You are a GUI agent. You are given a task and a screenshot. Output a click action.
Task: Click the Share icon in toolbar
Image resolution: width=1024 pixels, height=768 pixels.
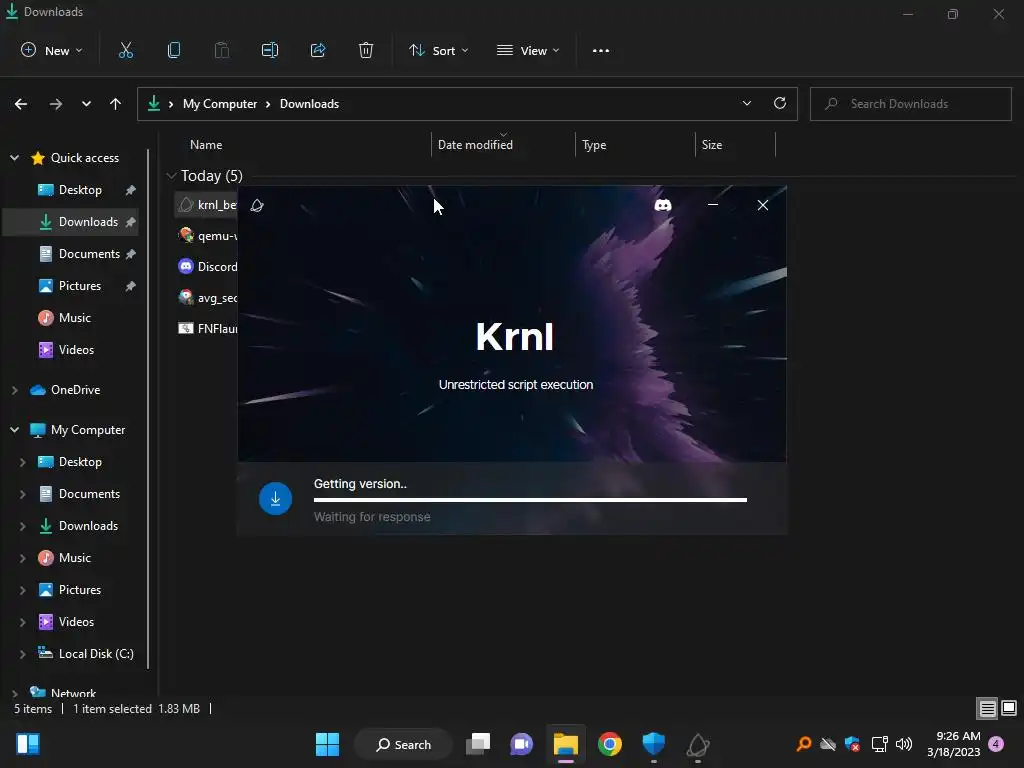(318, 50)
